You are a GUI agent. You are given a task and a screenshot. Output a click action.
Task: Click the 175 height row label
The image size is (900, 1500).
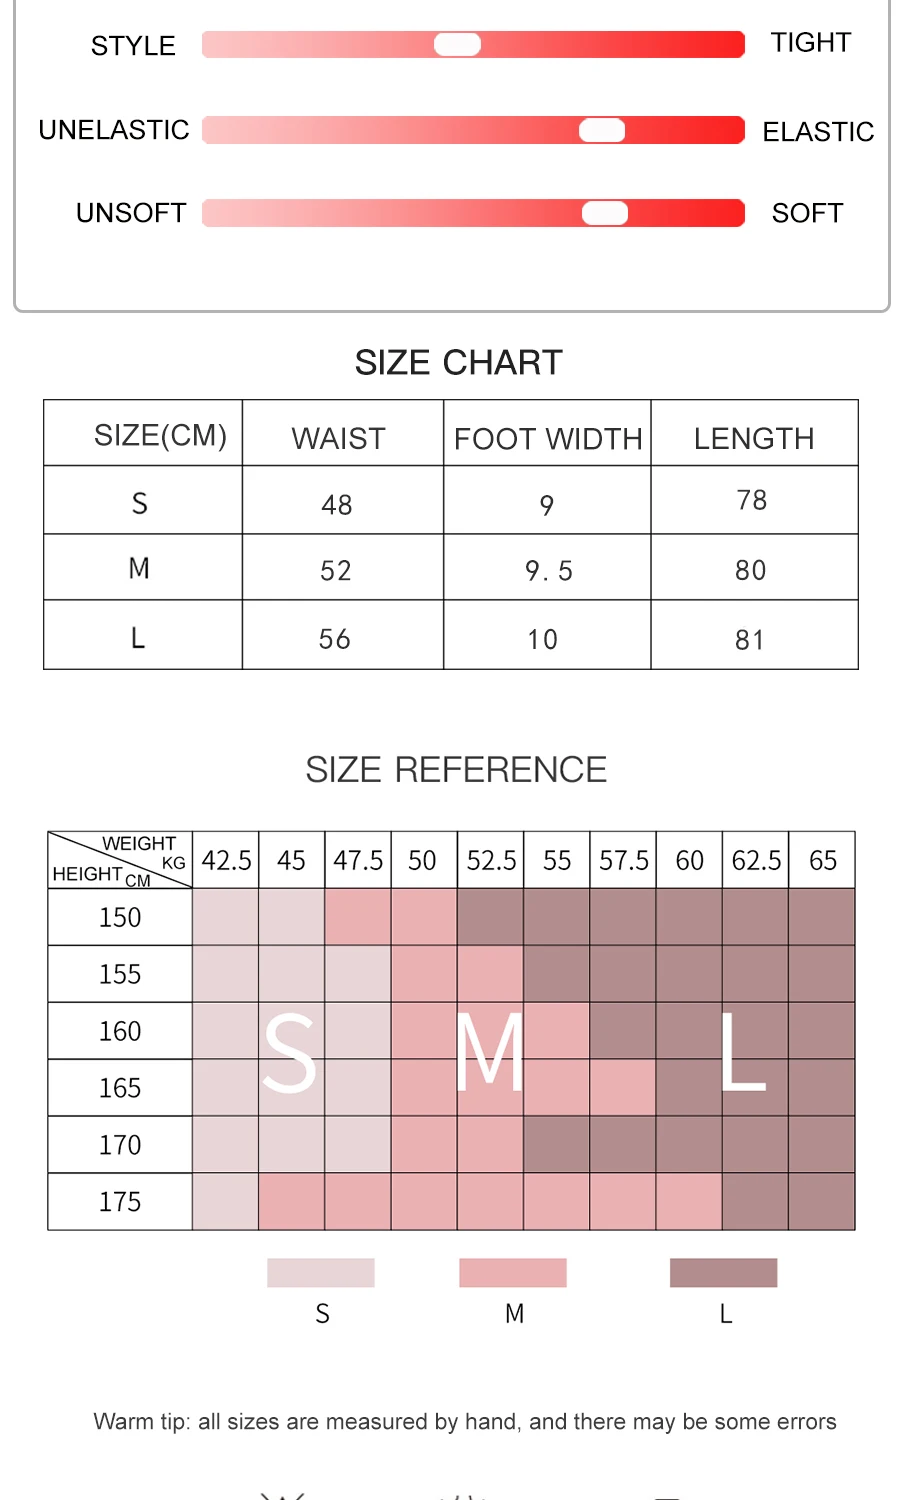(x=120, y=1202)
